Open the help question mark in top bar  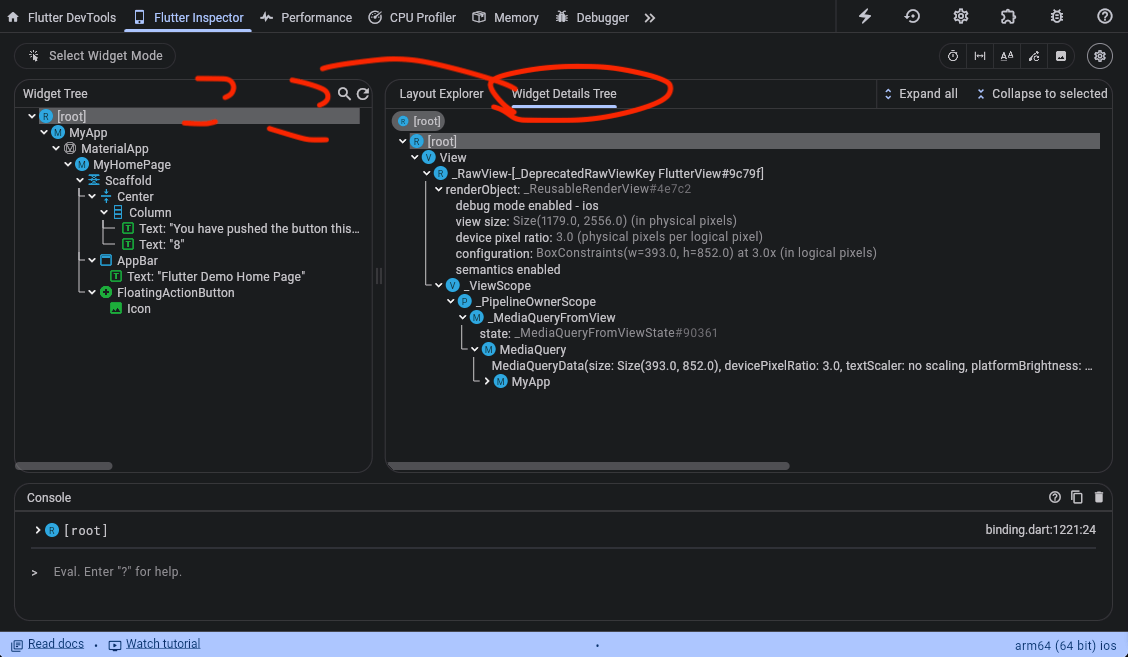point(1104,17)
